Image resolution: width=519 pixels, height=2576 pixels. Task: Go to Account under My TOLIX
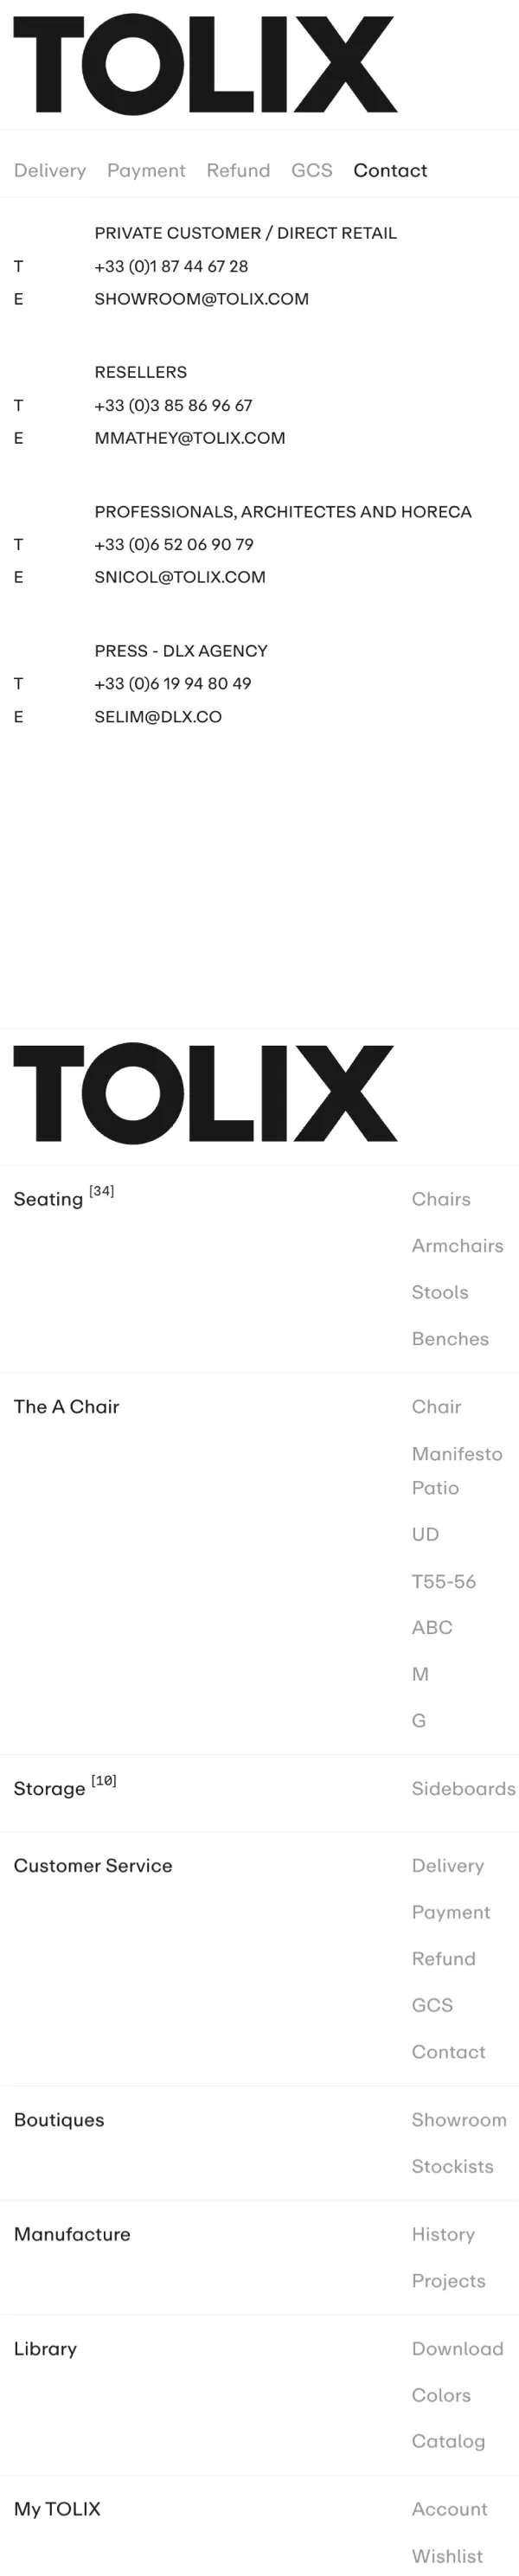(x=449, y=2509)
